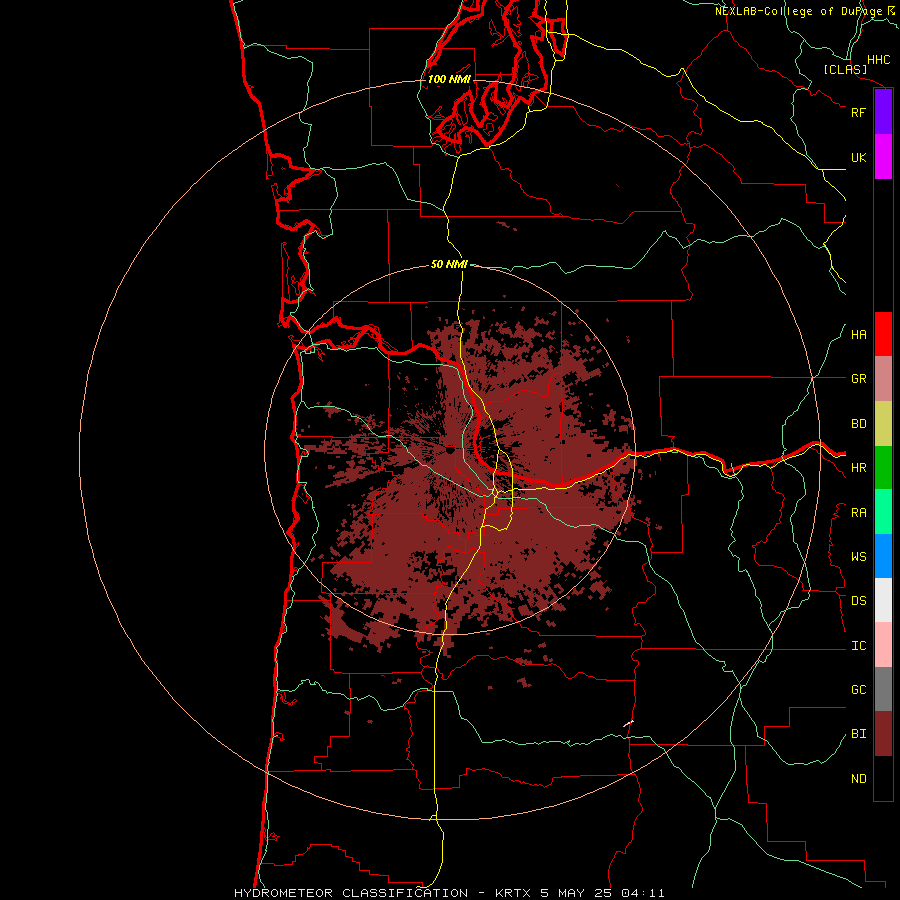
Task: Click the HA legend label
Action: click(x=858, y=334)
